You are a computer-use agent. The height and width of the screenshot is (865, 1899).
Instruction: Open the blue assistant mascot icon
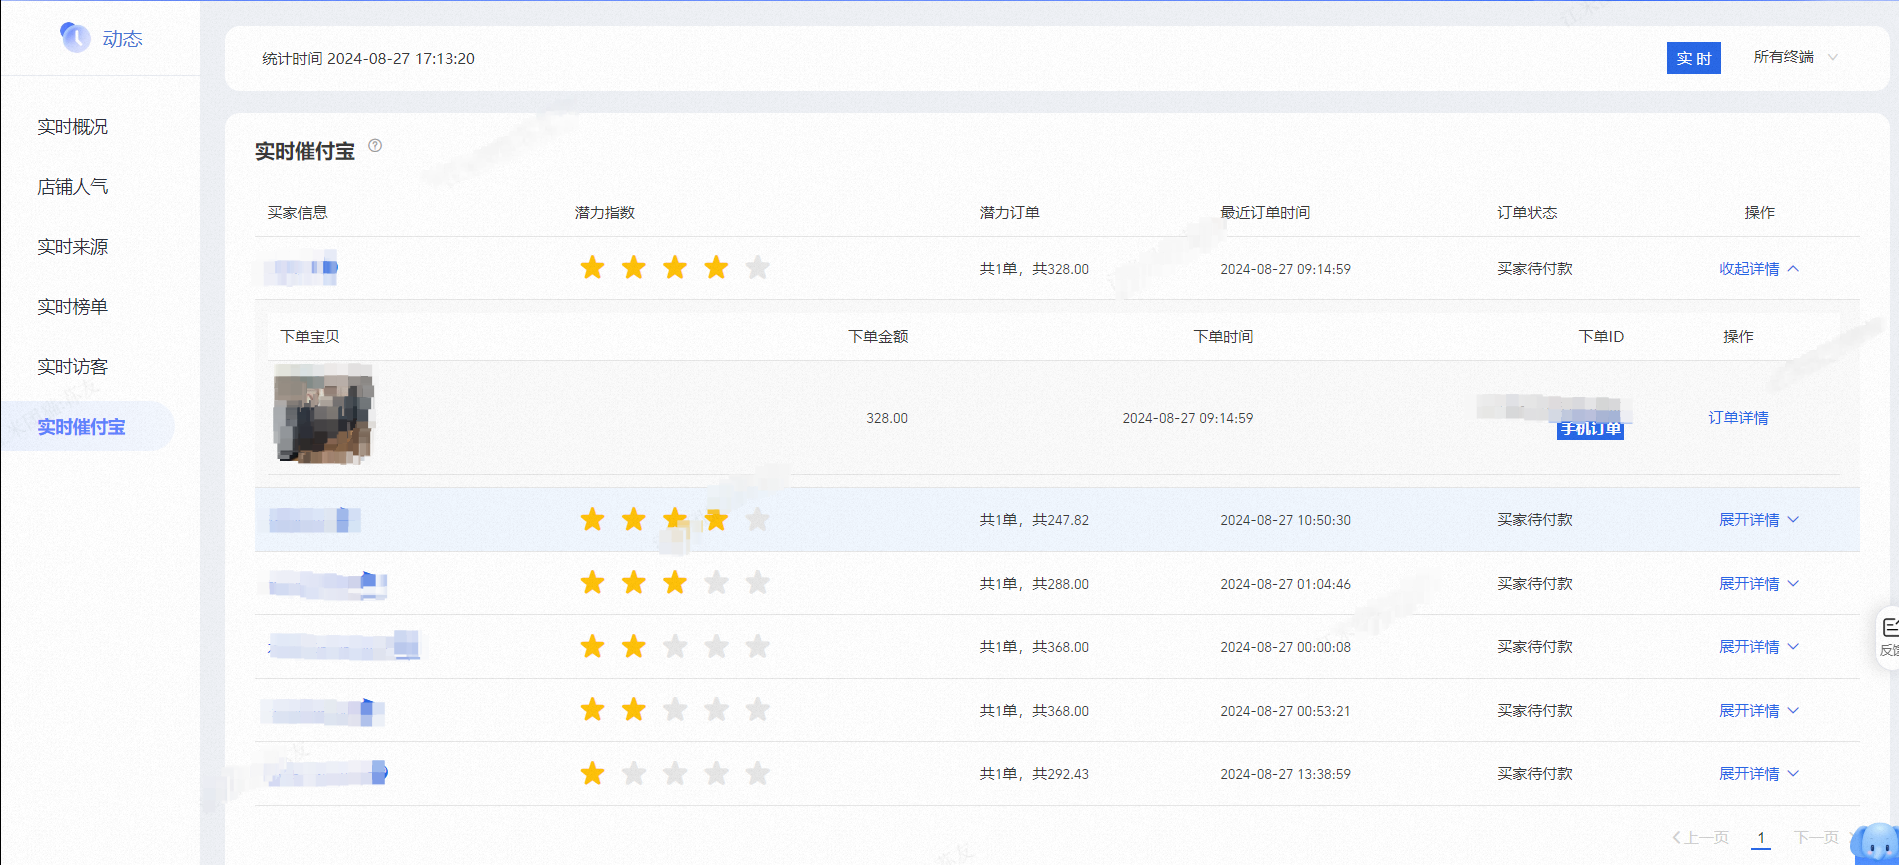(x=1877, y=843)
